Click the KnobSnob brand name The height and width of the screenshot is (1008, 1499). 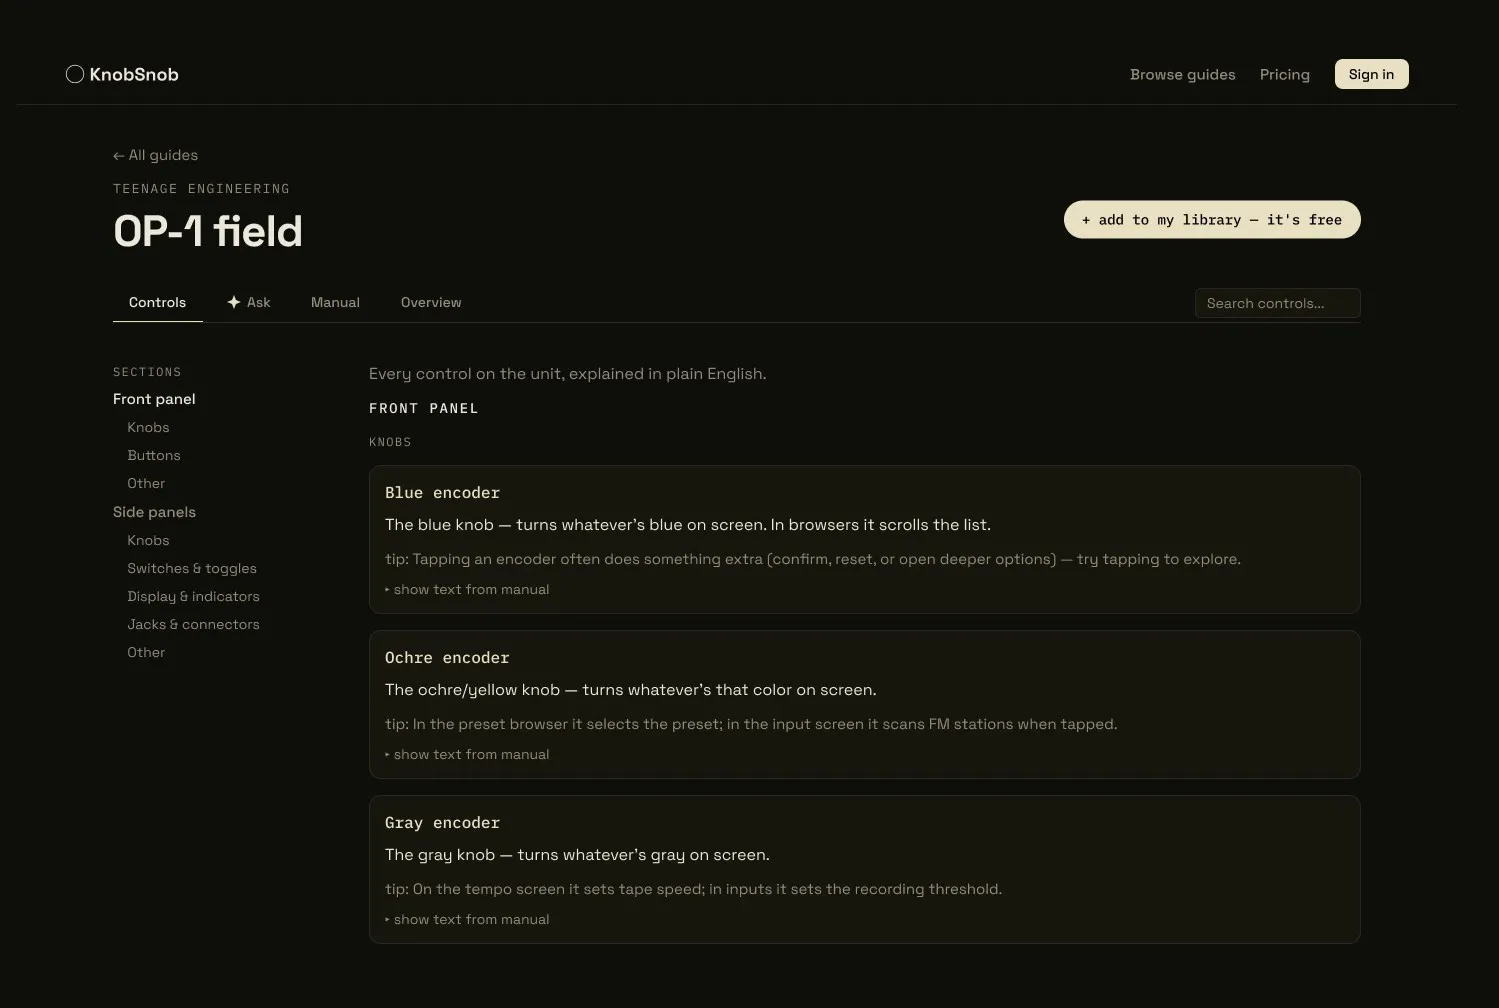click(x=134, y=74)
